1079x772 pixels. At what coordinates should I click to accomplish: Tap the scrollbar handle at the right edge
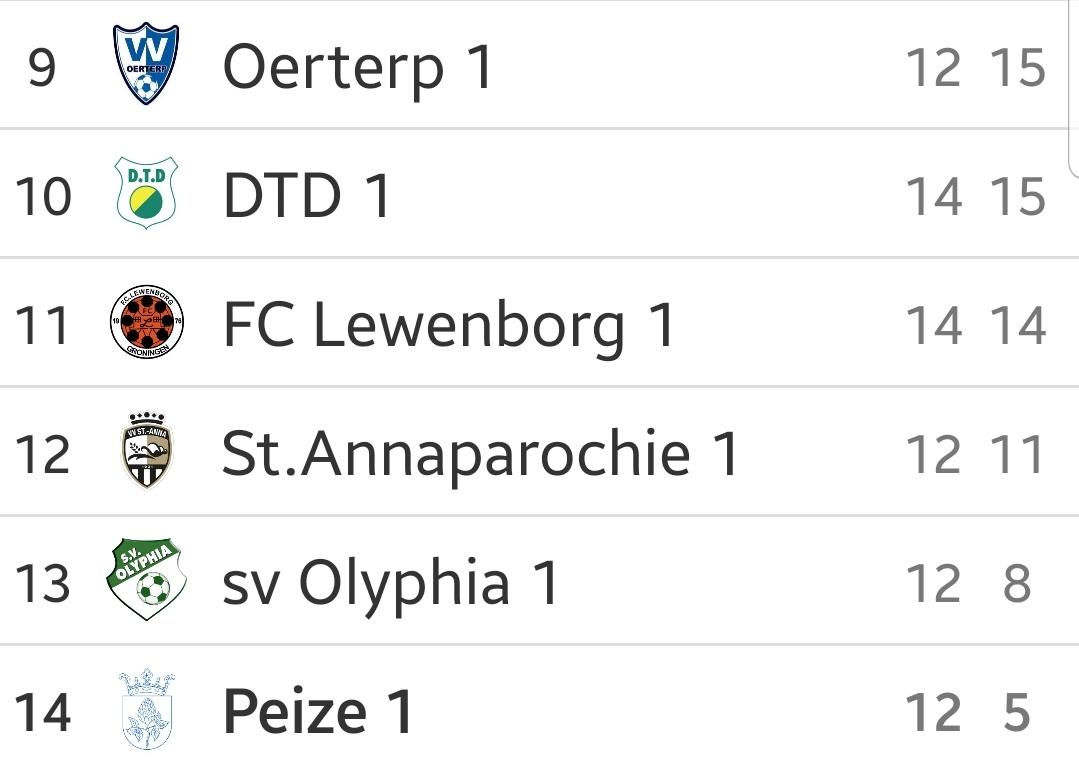coord(1074,89)
